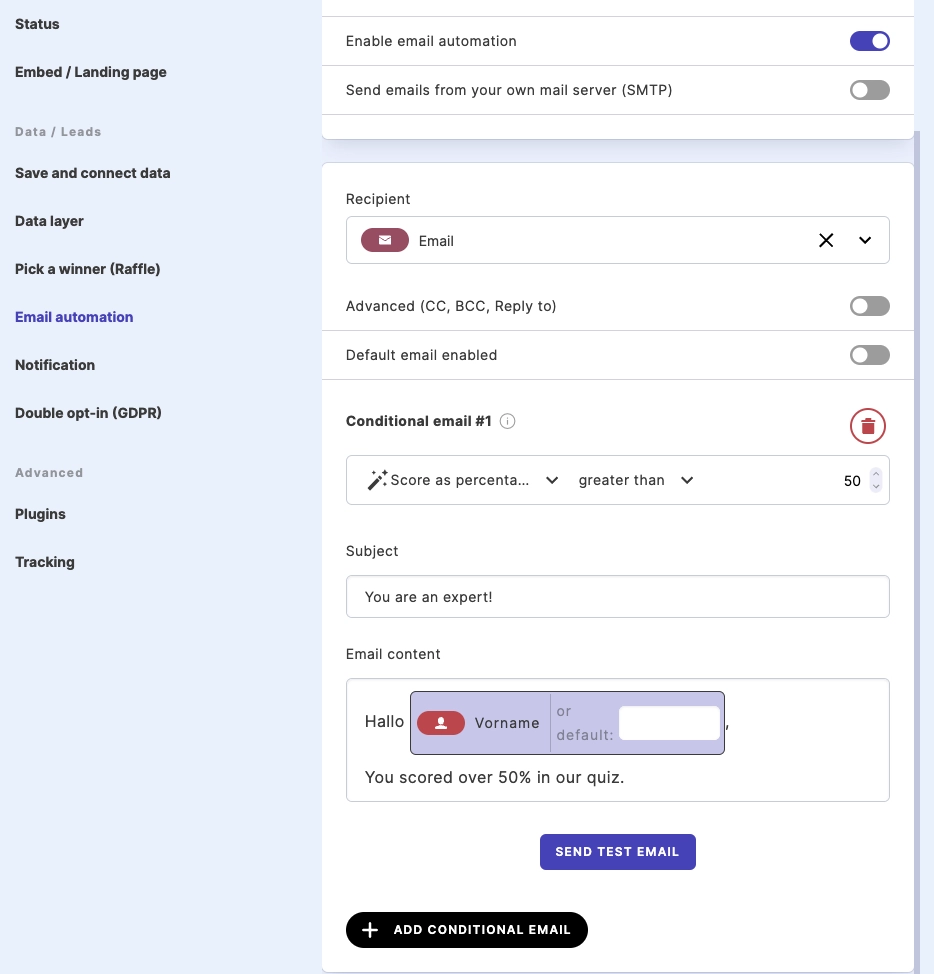Expand the greater than condition dropdown

(687, 480)
